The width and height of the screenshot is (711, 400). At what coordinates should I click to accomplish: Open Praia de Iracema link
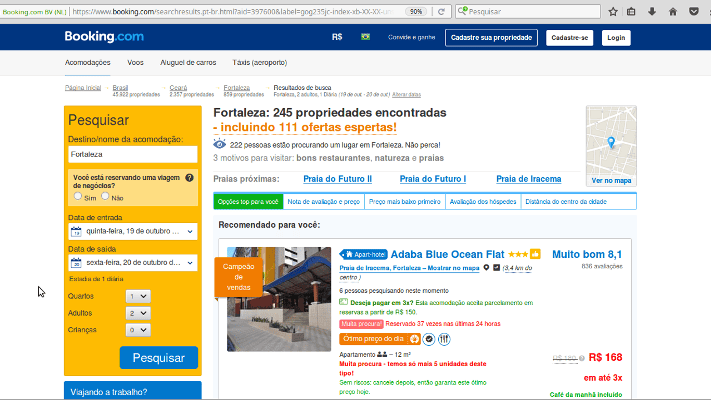529,179
